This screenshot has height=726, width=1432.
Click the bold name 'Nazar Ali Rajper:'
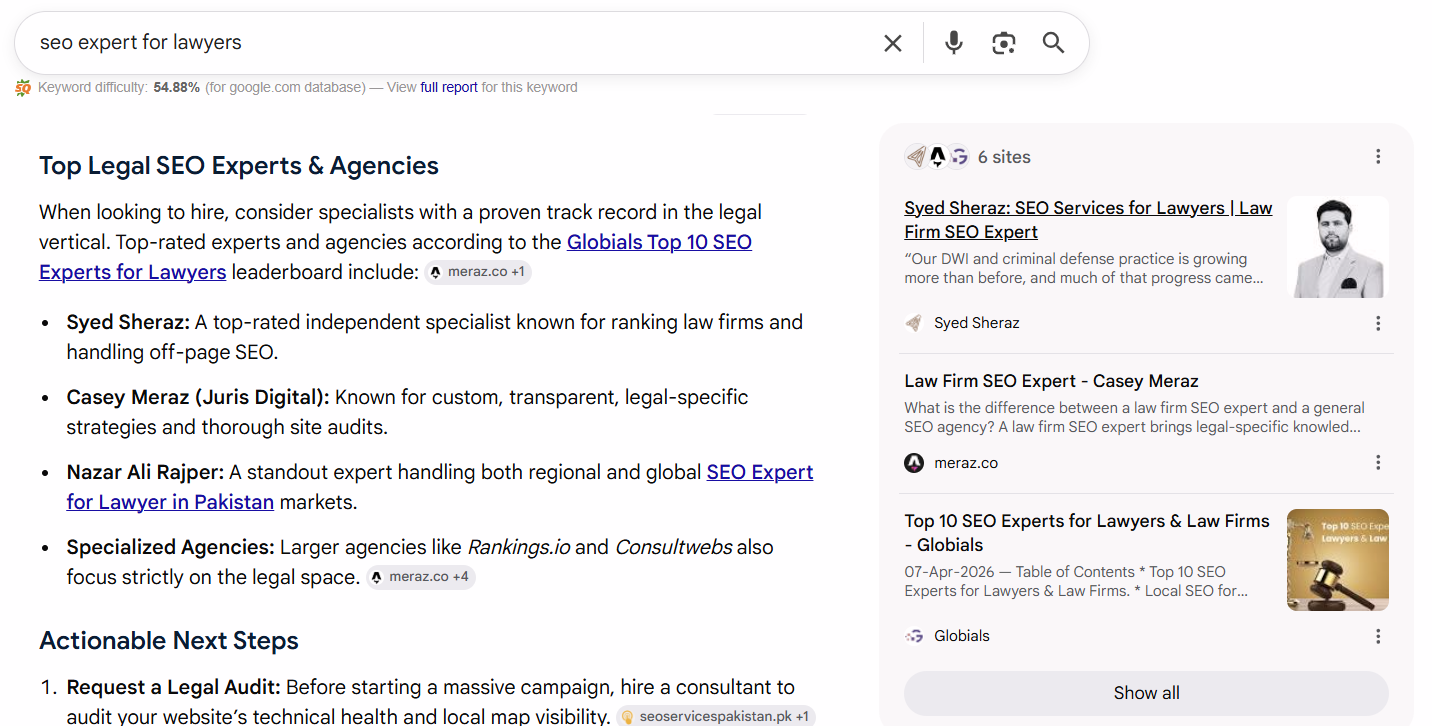click(x=145, y=472)
